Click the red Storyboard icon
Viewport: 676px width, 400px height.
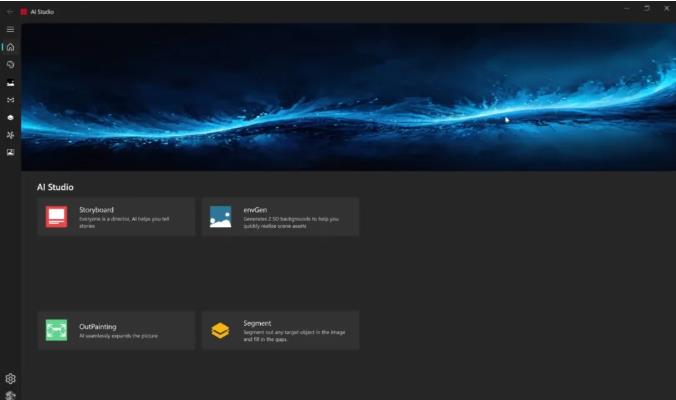click(x=56, y=216)
